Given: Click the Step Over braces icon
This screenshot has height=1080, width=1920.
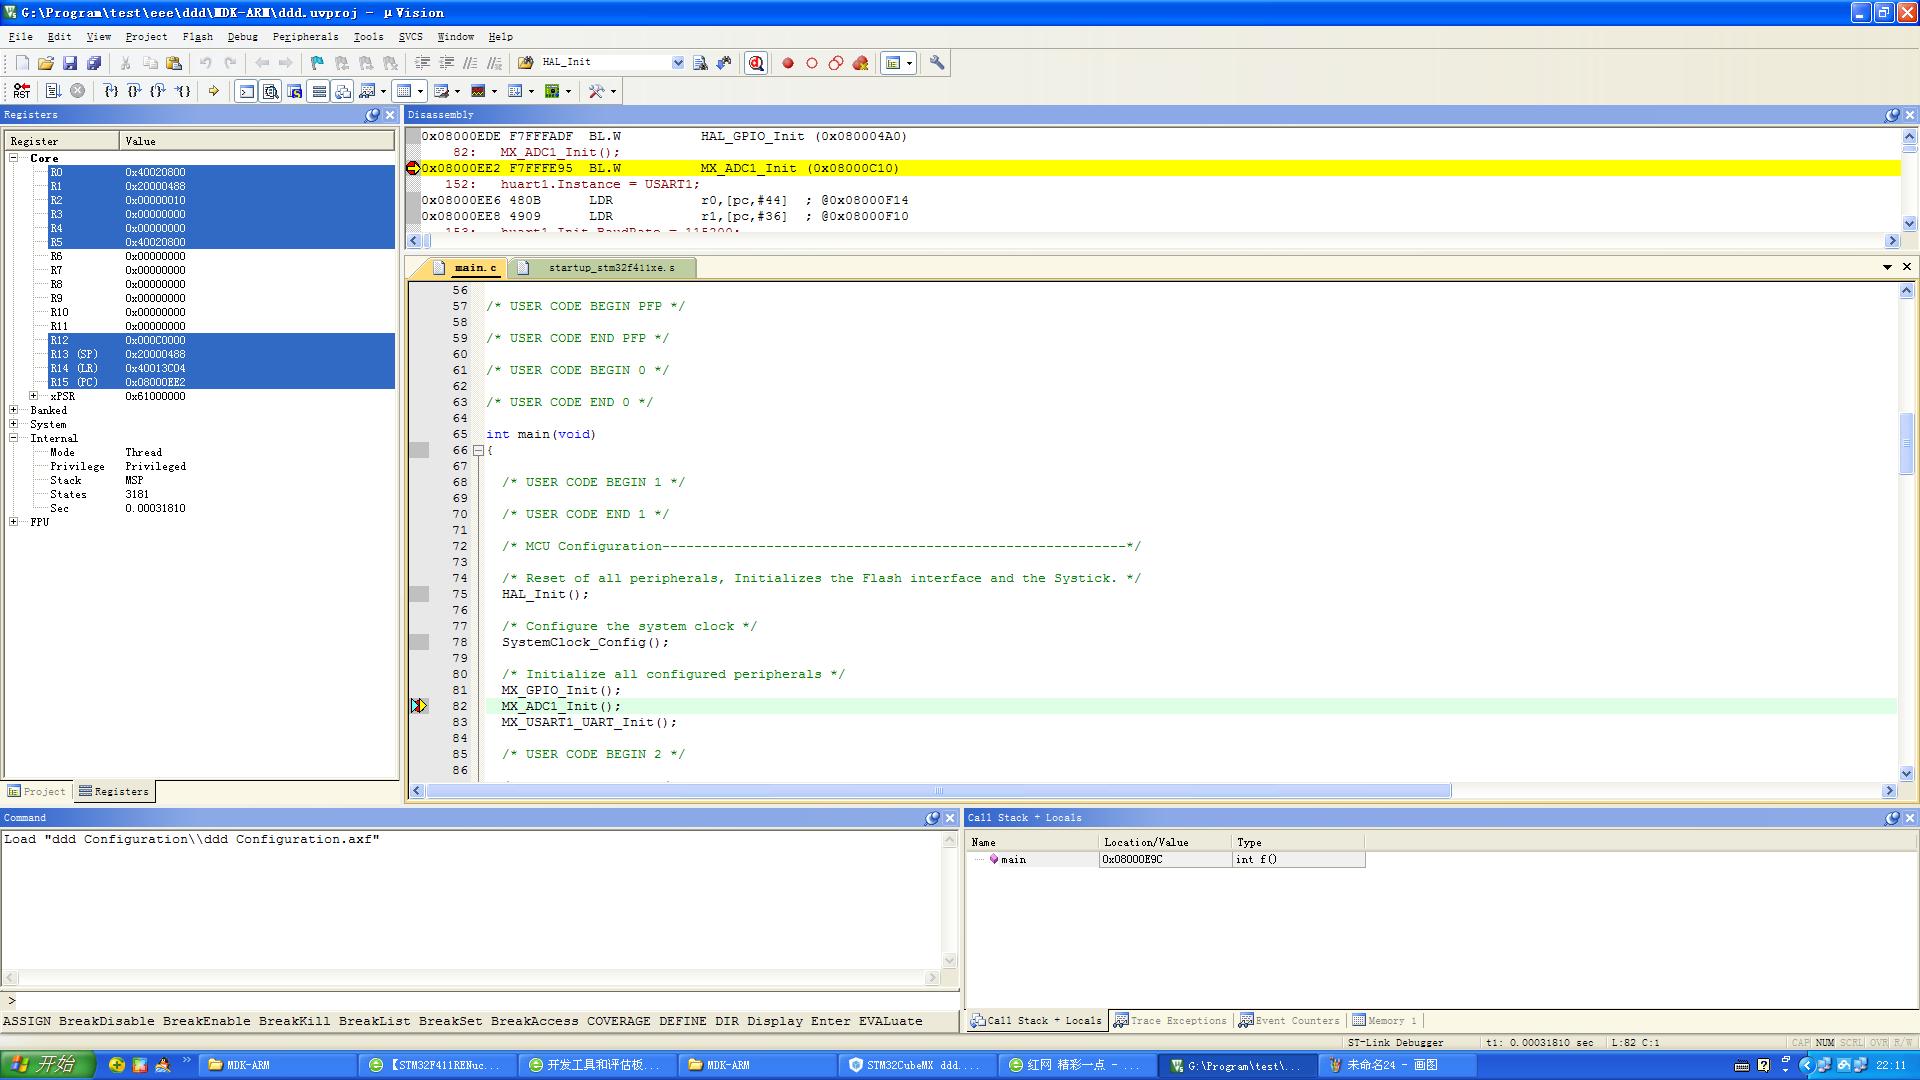Looking at the screenshot, I should pos(135,91).
